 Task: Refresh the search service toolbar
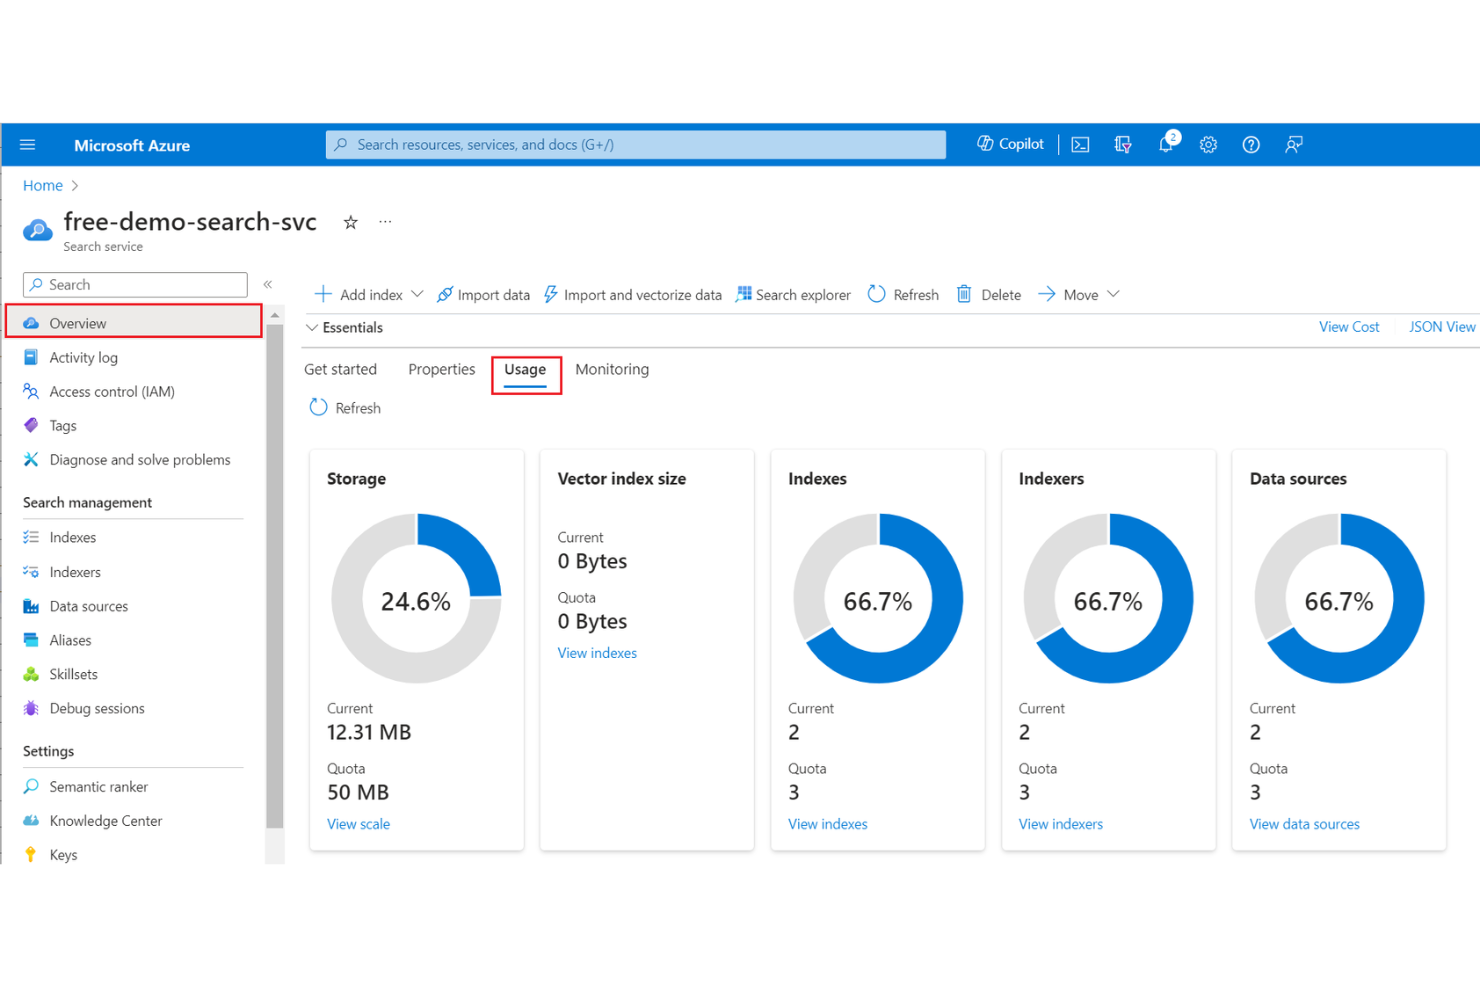pos(902,294)
